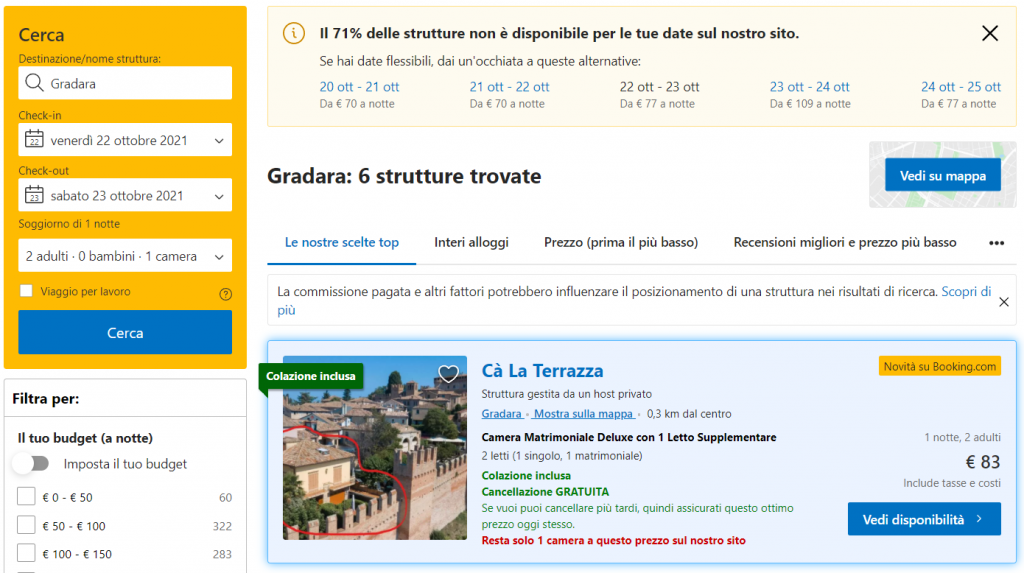Click the blue Cerca button
The image size is (1024, 573).
[125, 333]
